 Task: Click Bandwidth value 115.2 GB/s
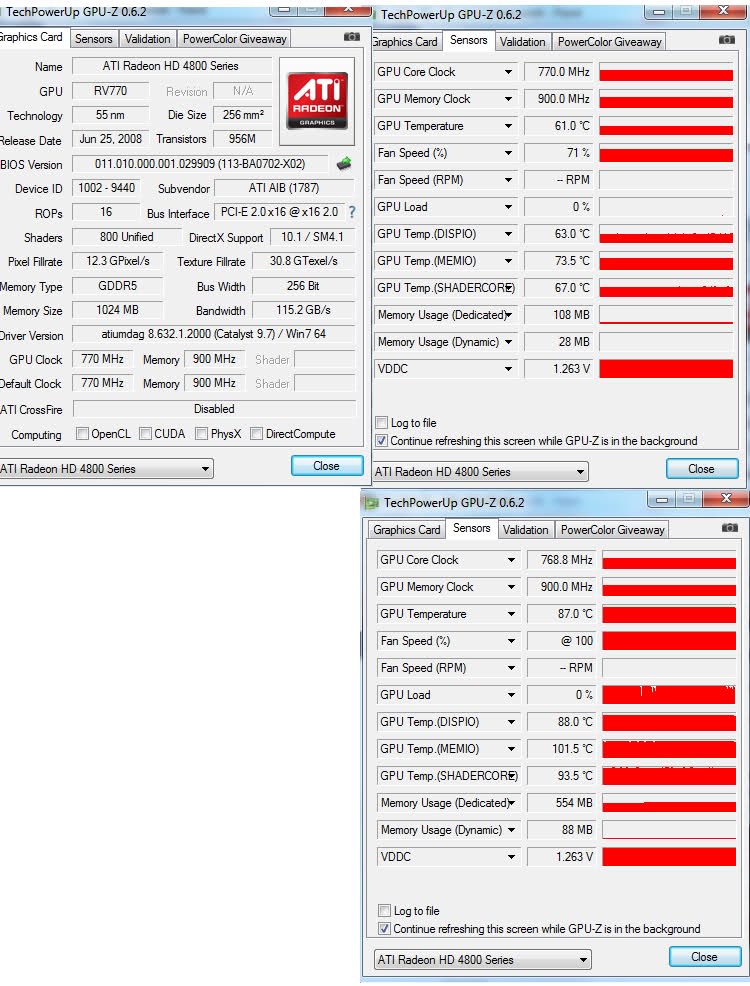[304, 310]
